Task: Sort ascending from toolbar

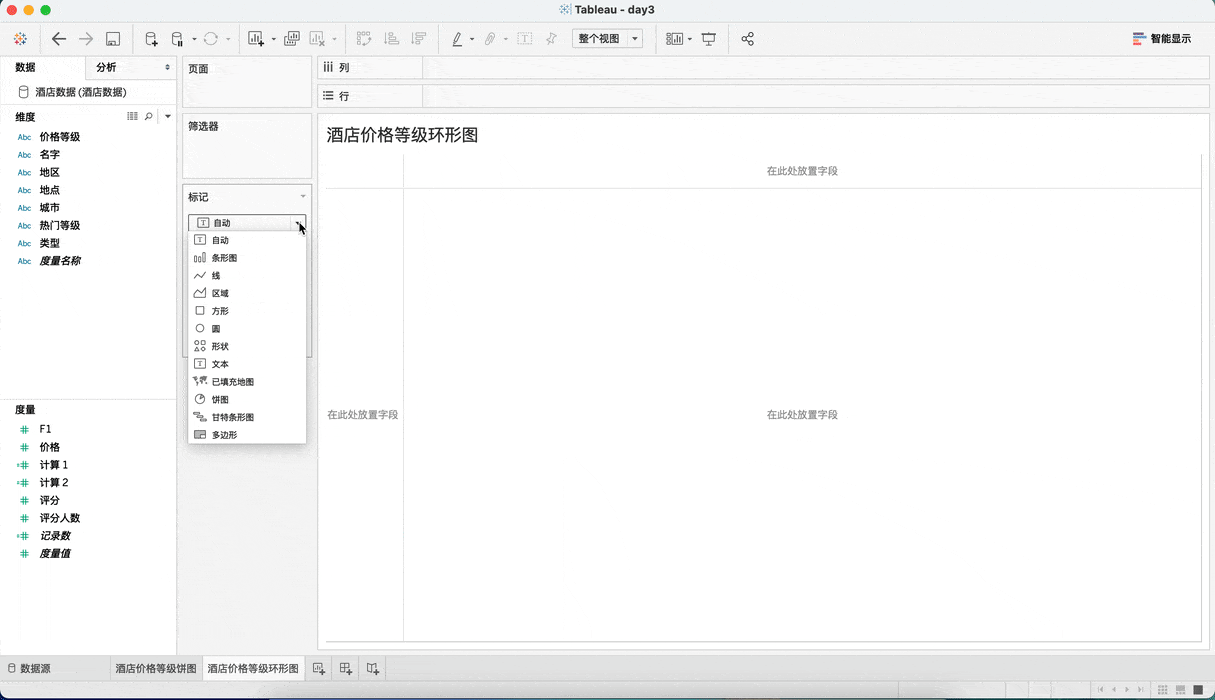Action: (392, 39)
